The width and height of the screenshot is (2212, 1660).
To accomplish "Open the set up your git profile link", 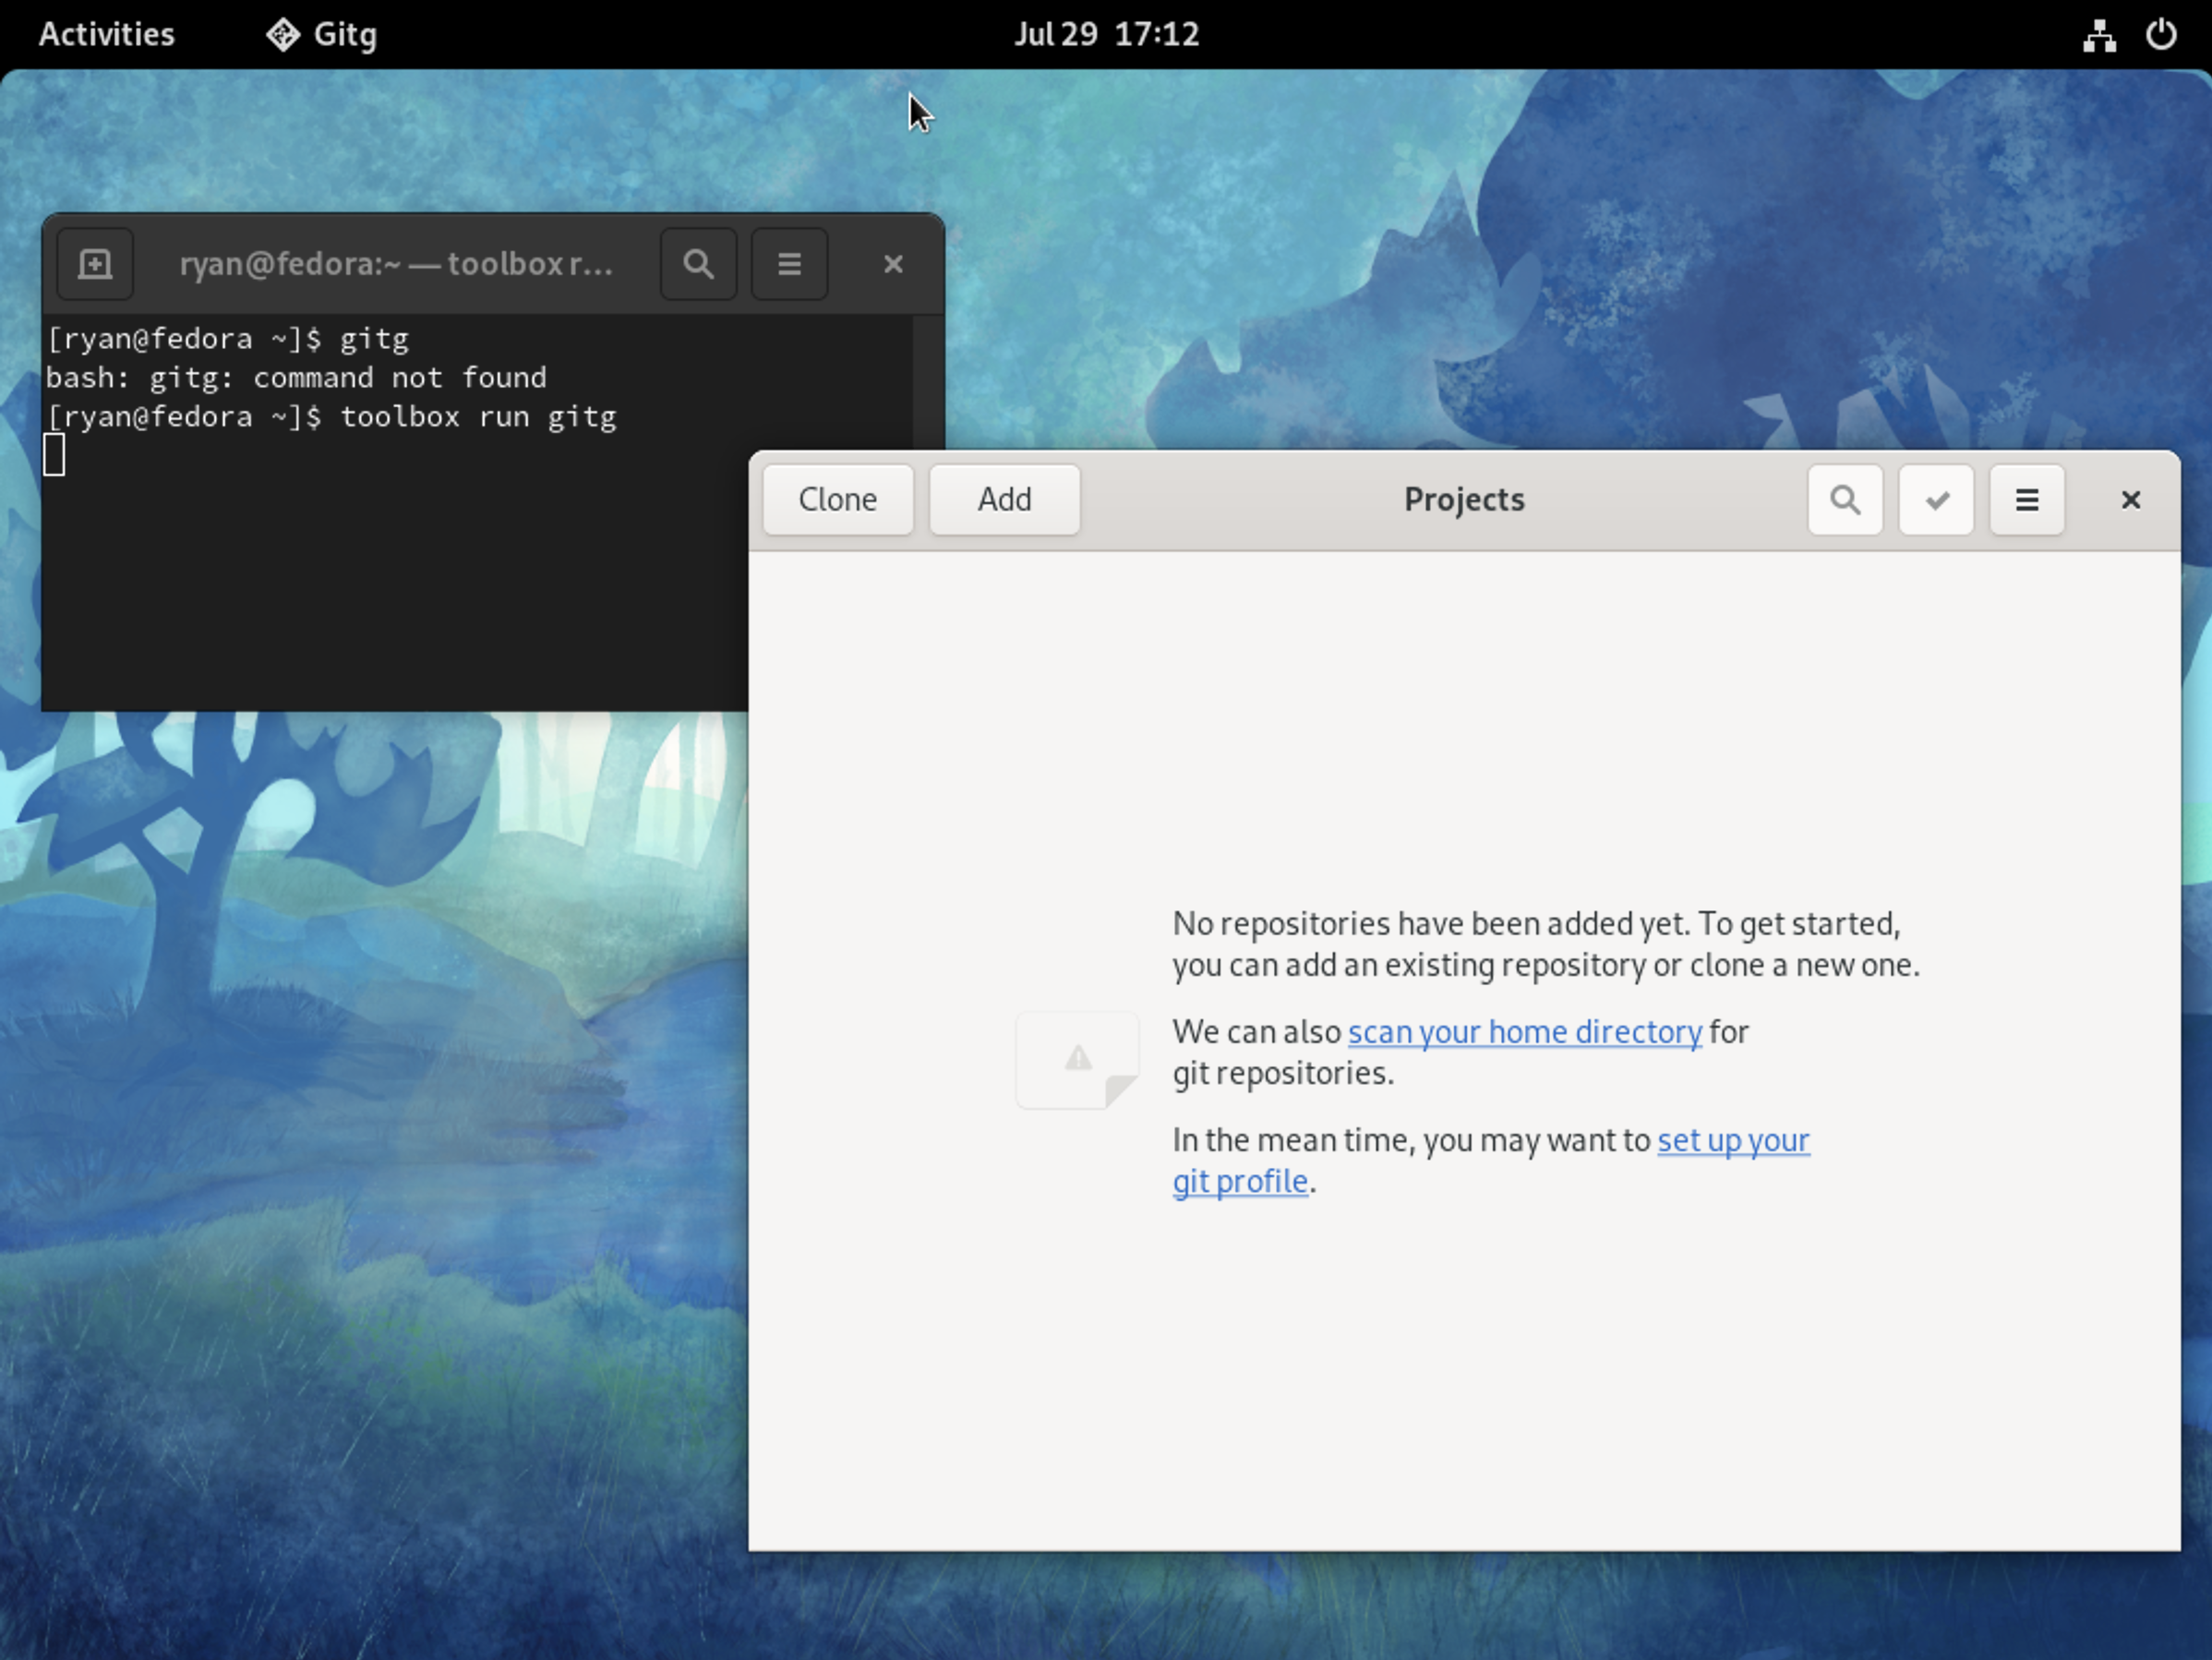I will point(1732,1140).
